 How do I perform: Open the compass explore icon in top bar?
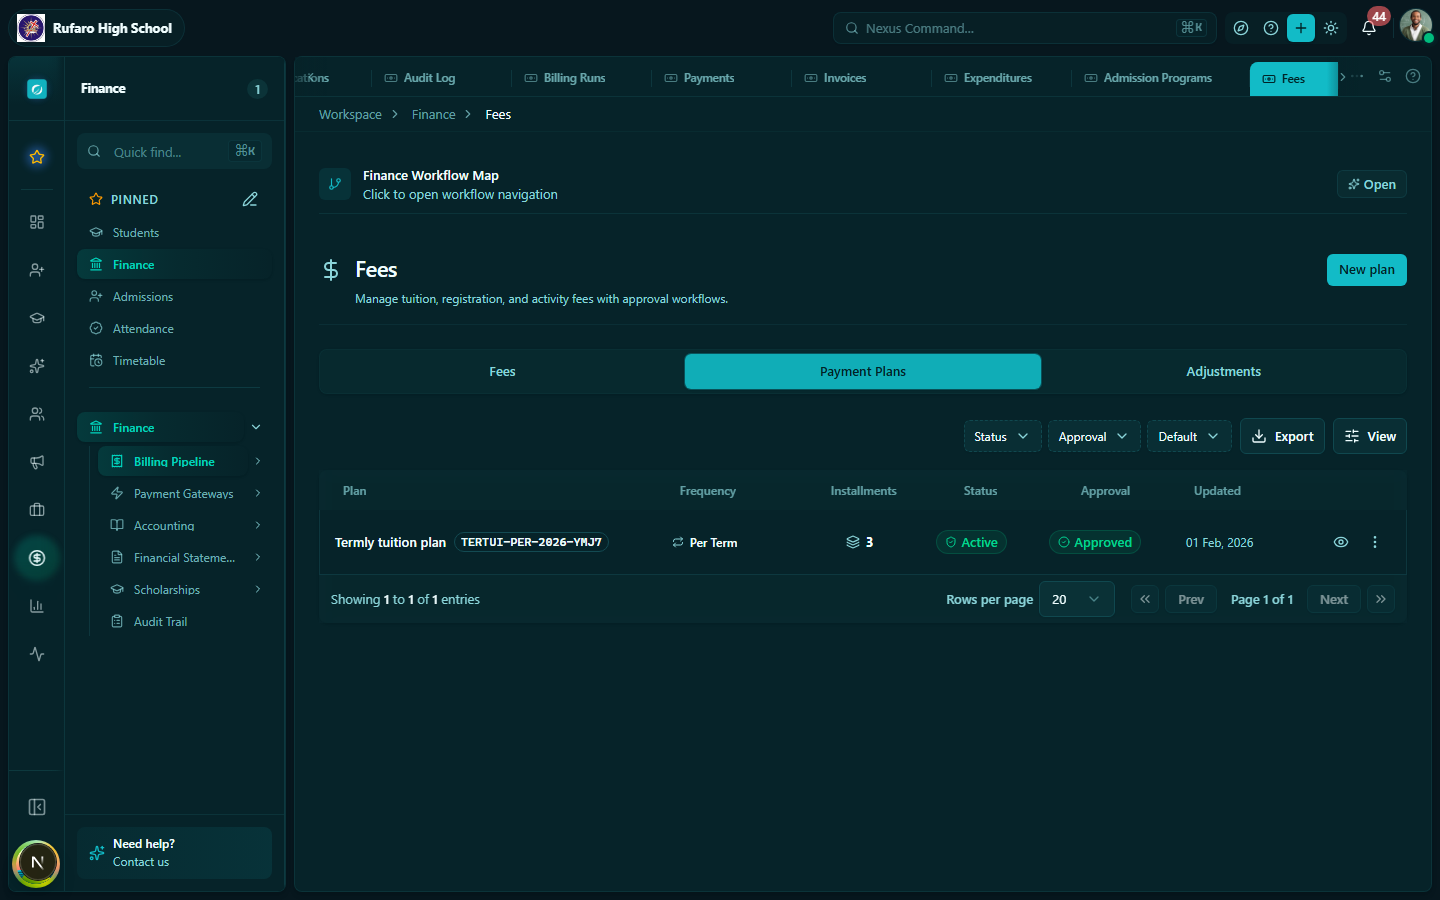[1241, 28]
